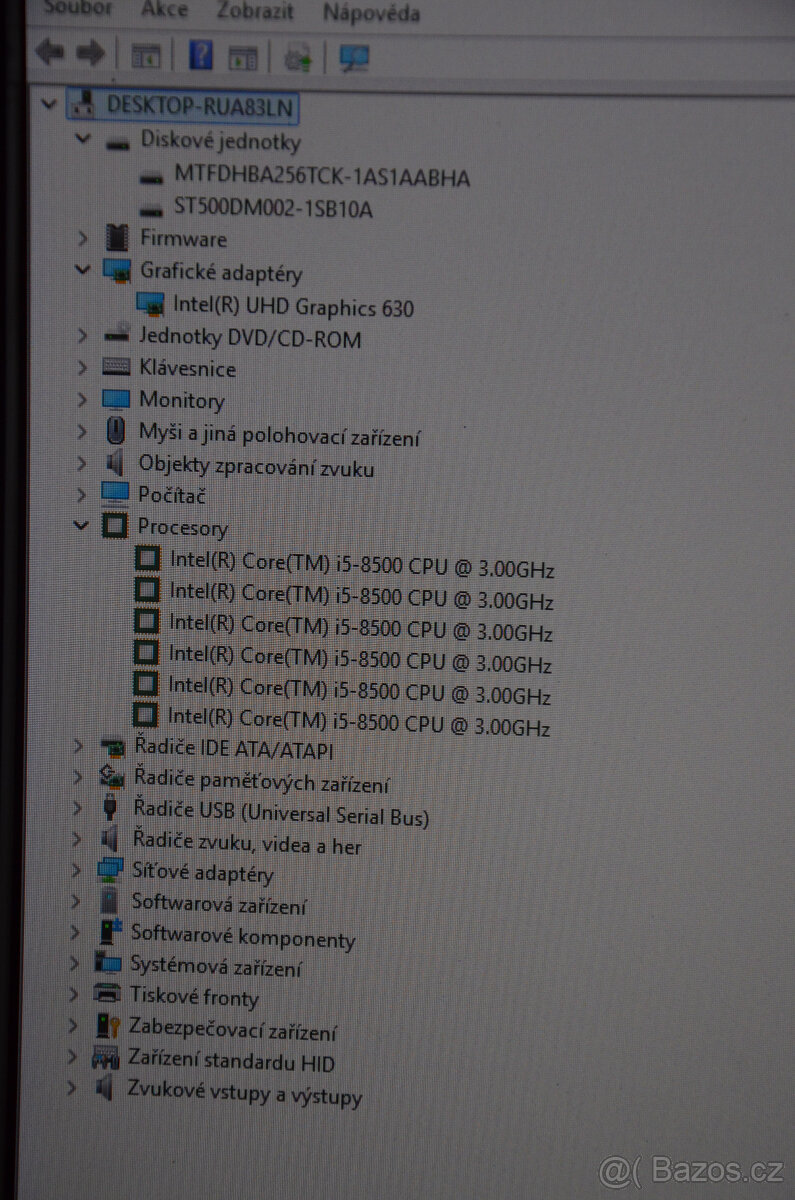Expand Řadiče zvuku, videa a her
This screenshot has width=795, height=1200.
point(76,839)
